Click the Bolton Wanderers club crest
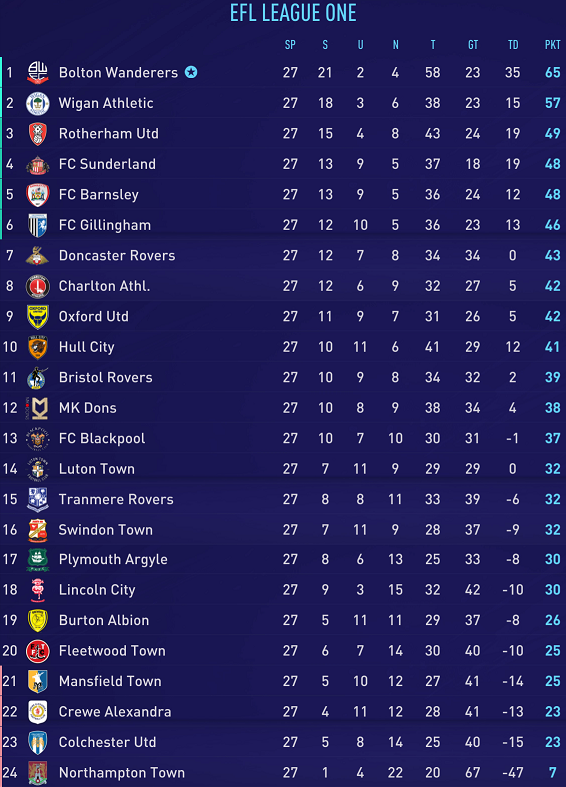The image size is (566, 787). pos(38,72)
